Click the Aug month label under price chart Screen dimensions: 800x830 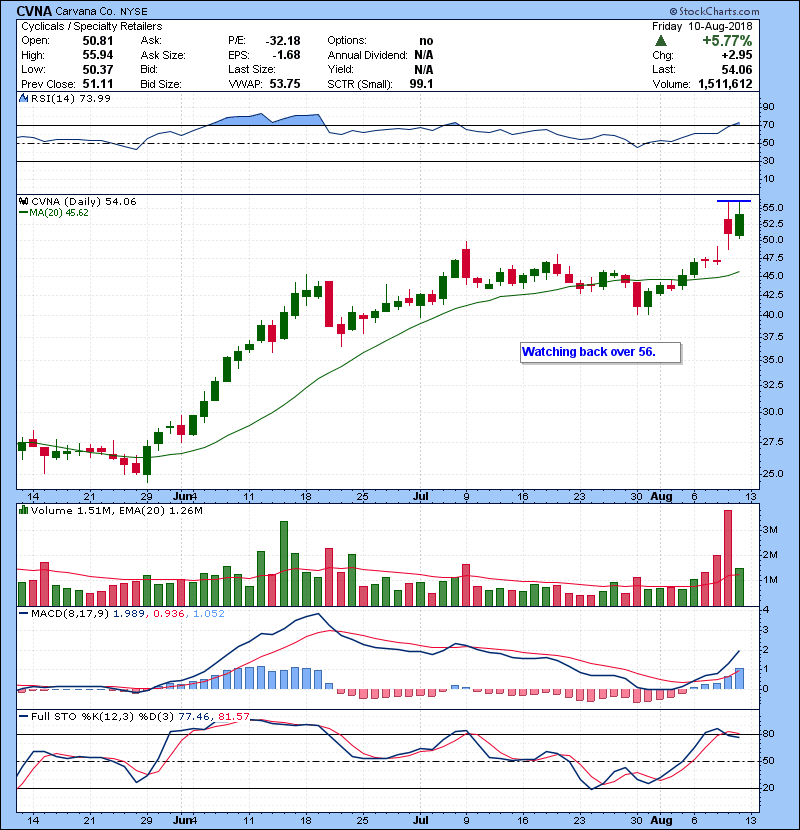point(661,497)
